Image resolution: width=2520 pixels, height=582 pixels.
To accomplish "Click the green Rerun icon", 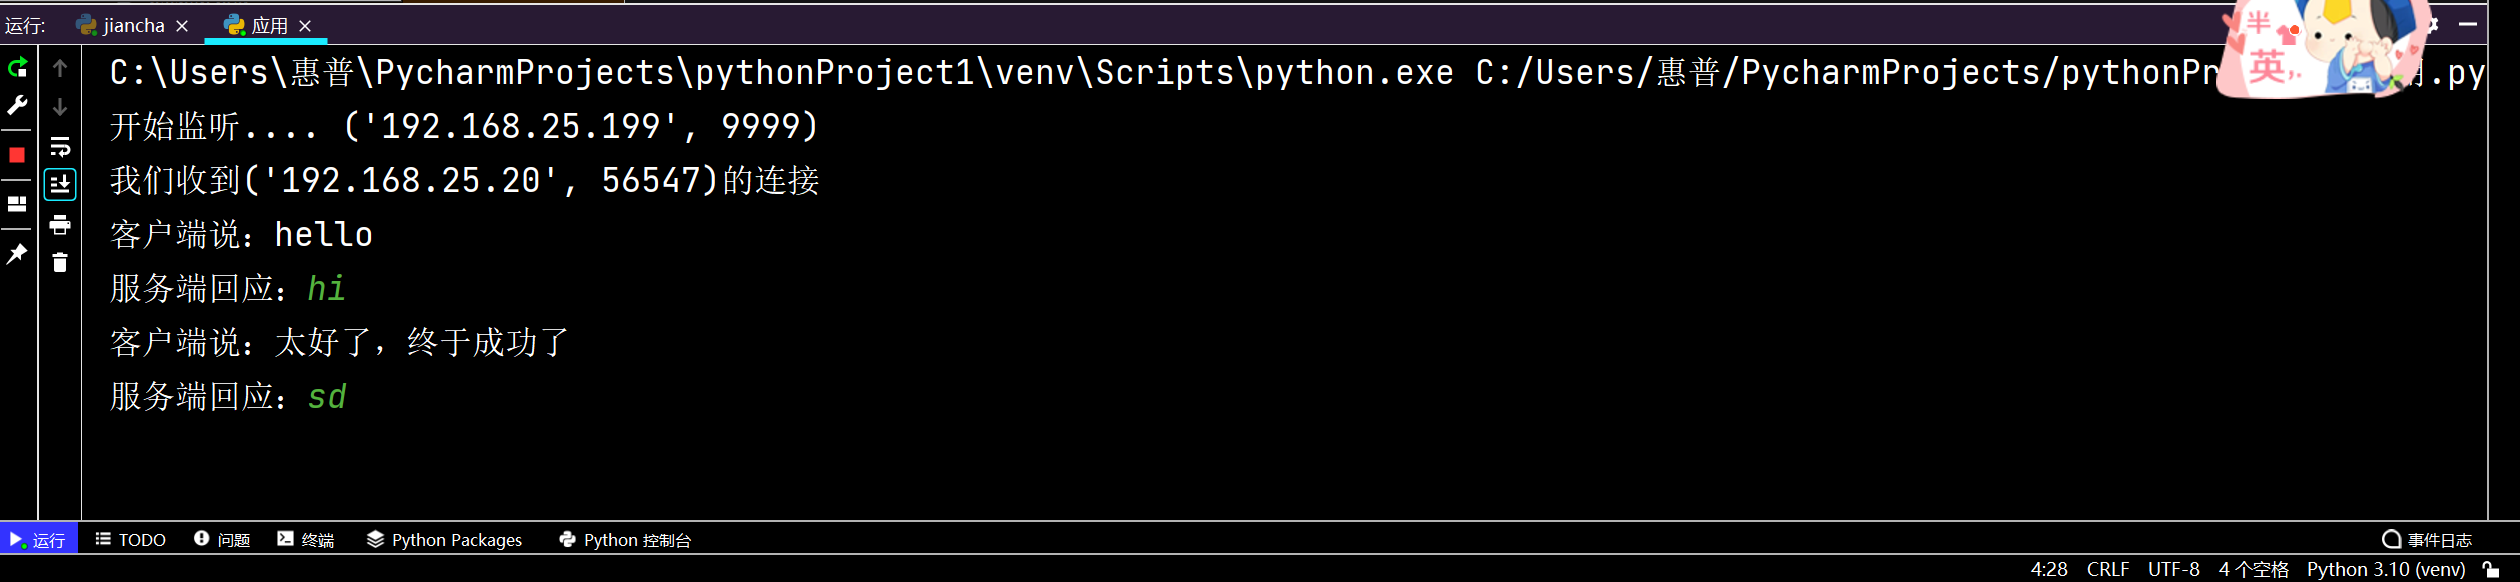I will click(18, 68).
